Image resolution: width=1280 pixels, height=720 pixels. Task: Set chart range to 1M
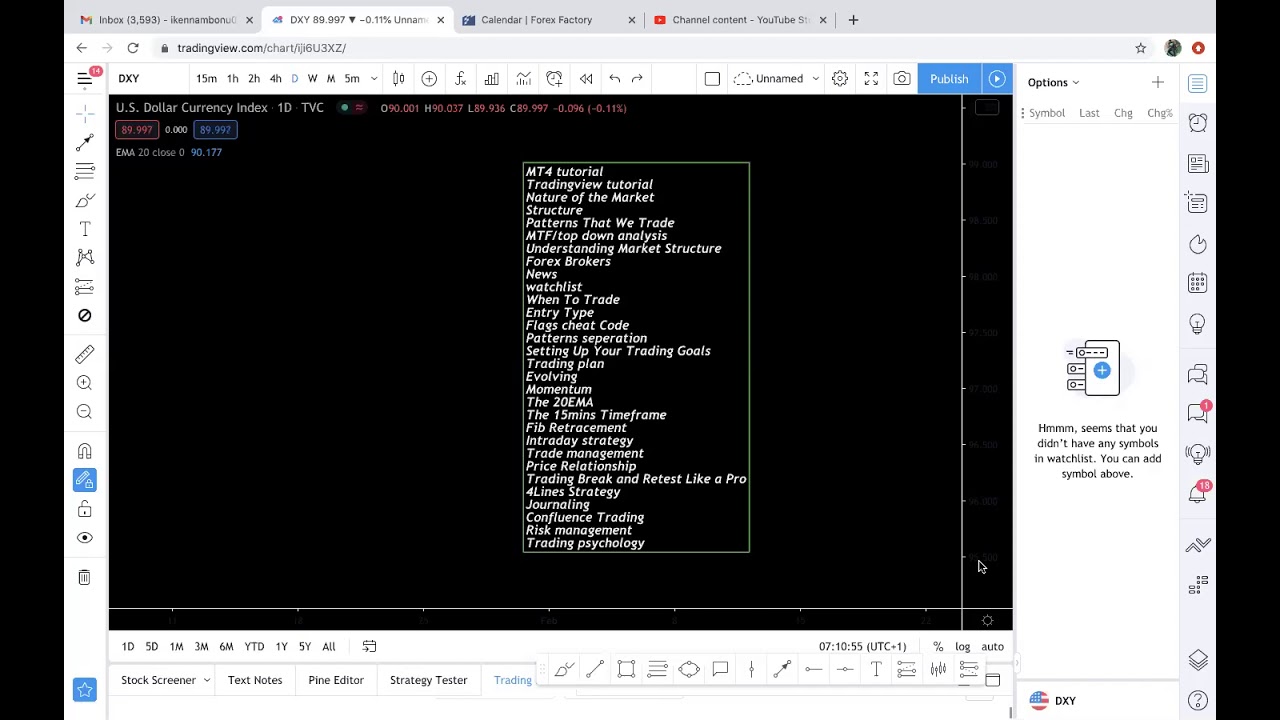pos(176,647)
